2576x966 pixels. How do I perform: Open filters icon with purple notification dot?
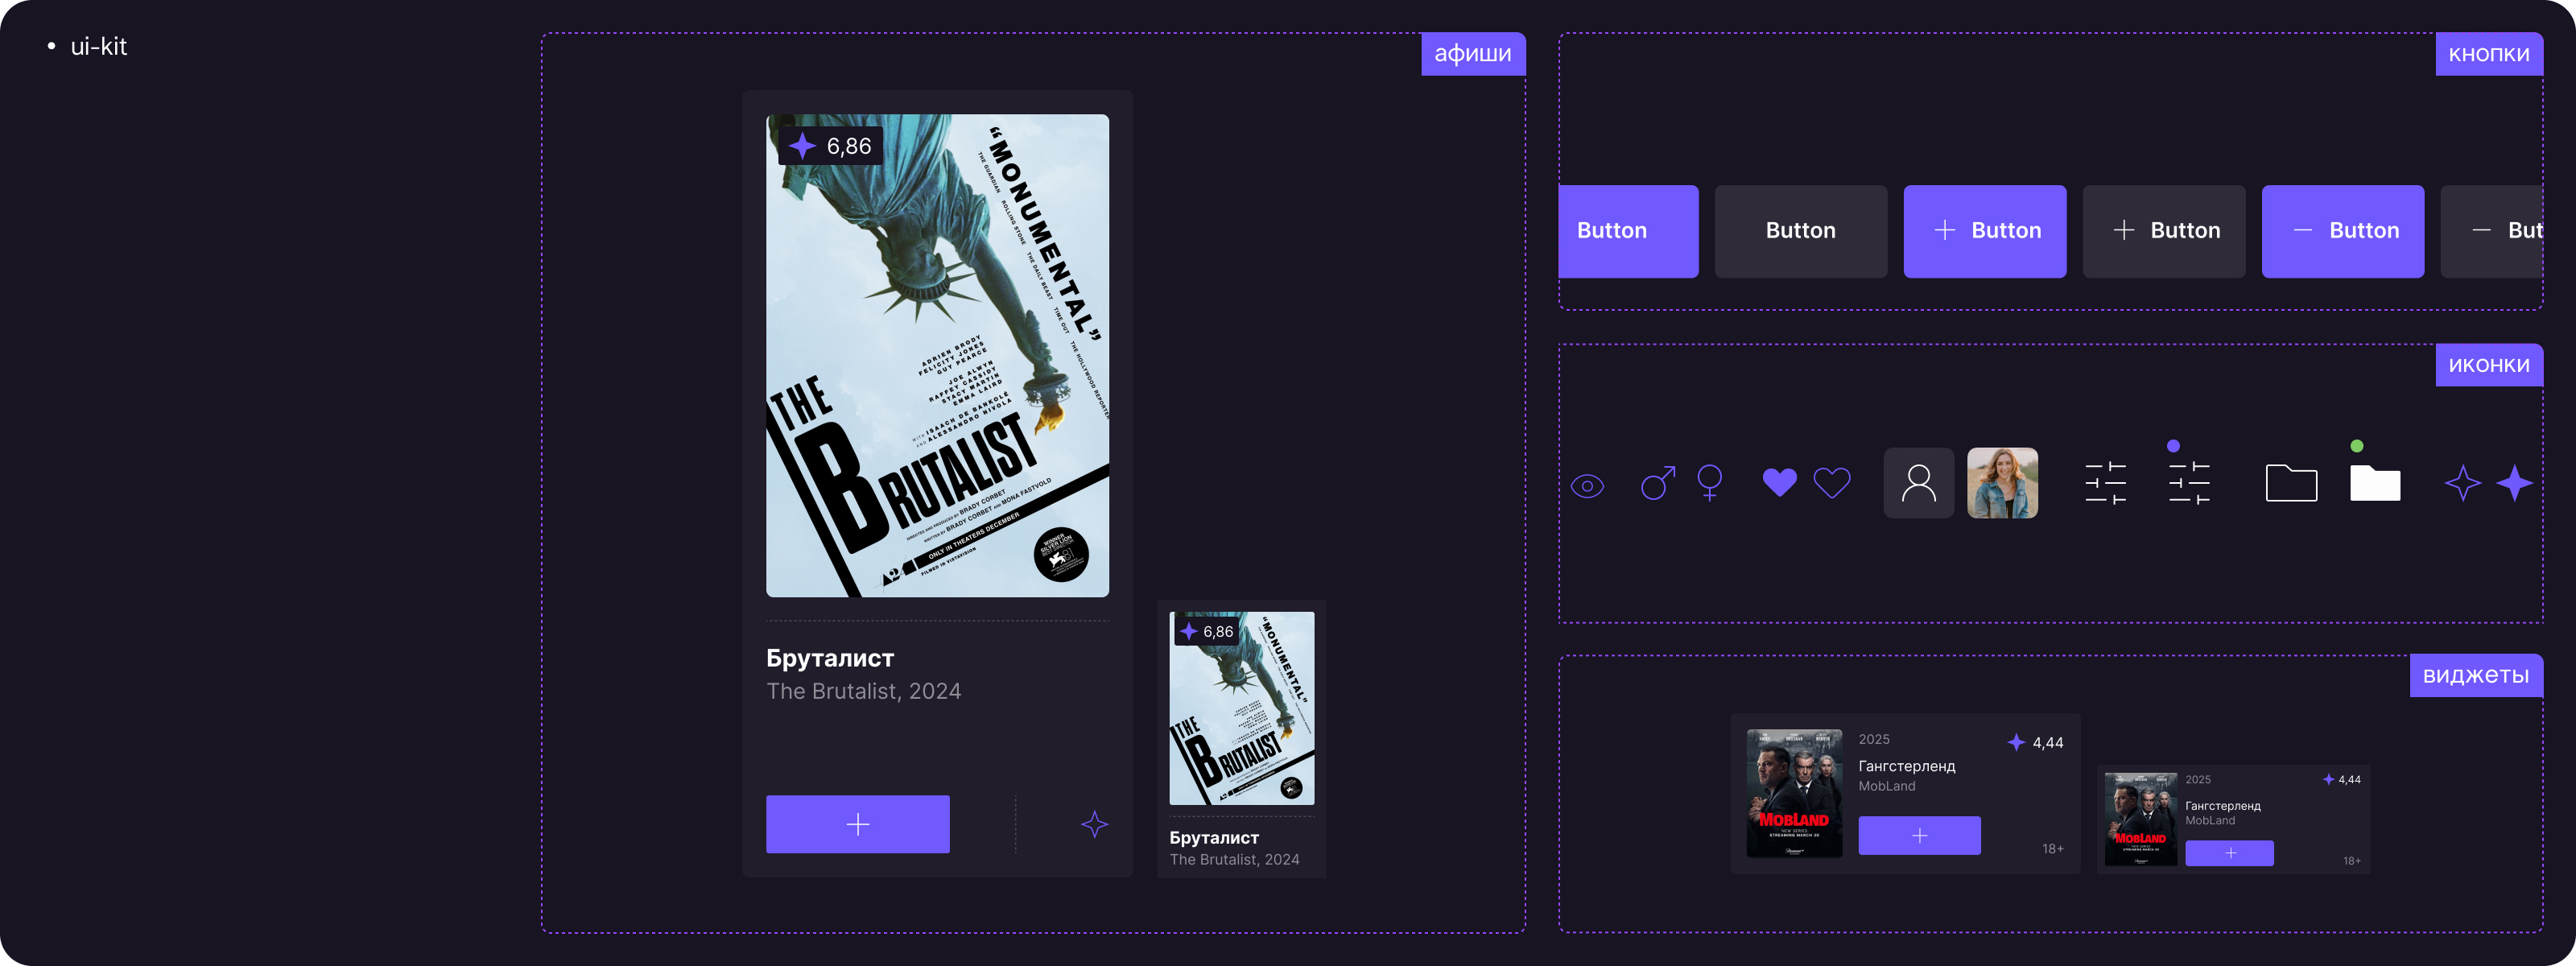click(2188, 481)
